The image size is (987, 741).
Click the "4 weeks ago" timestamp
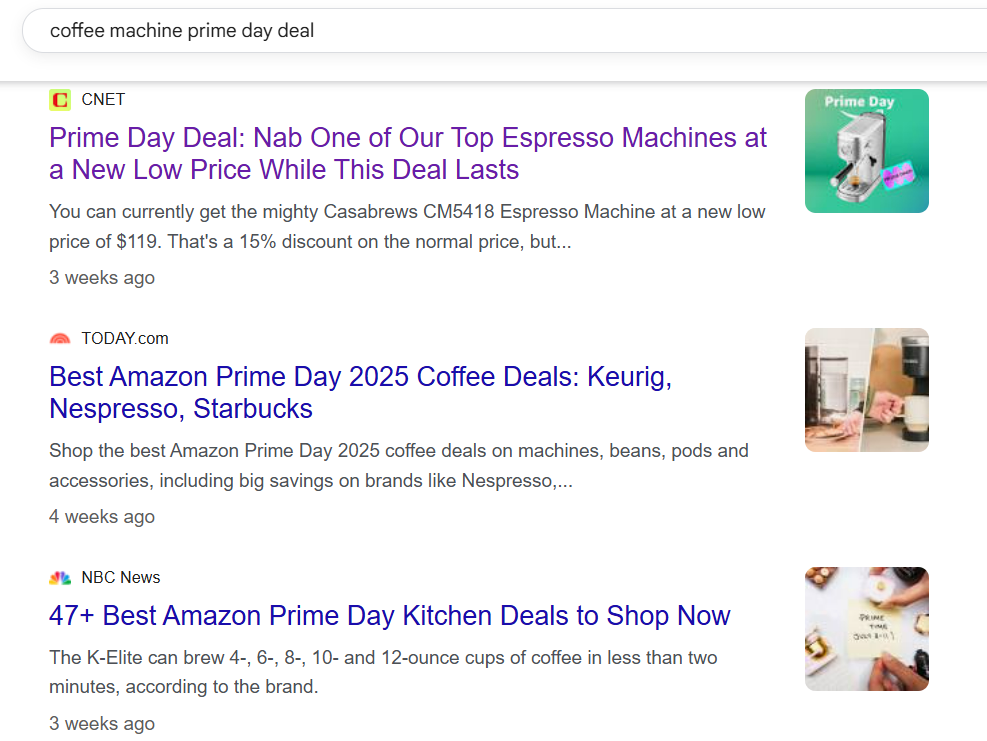tap(102, 516)
